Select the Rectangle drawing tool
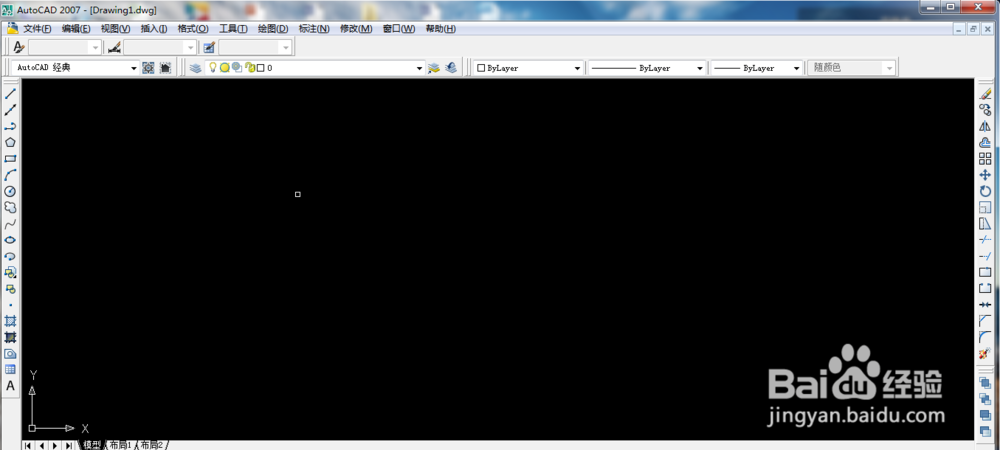 click(x=10, y=159)
